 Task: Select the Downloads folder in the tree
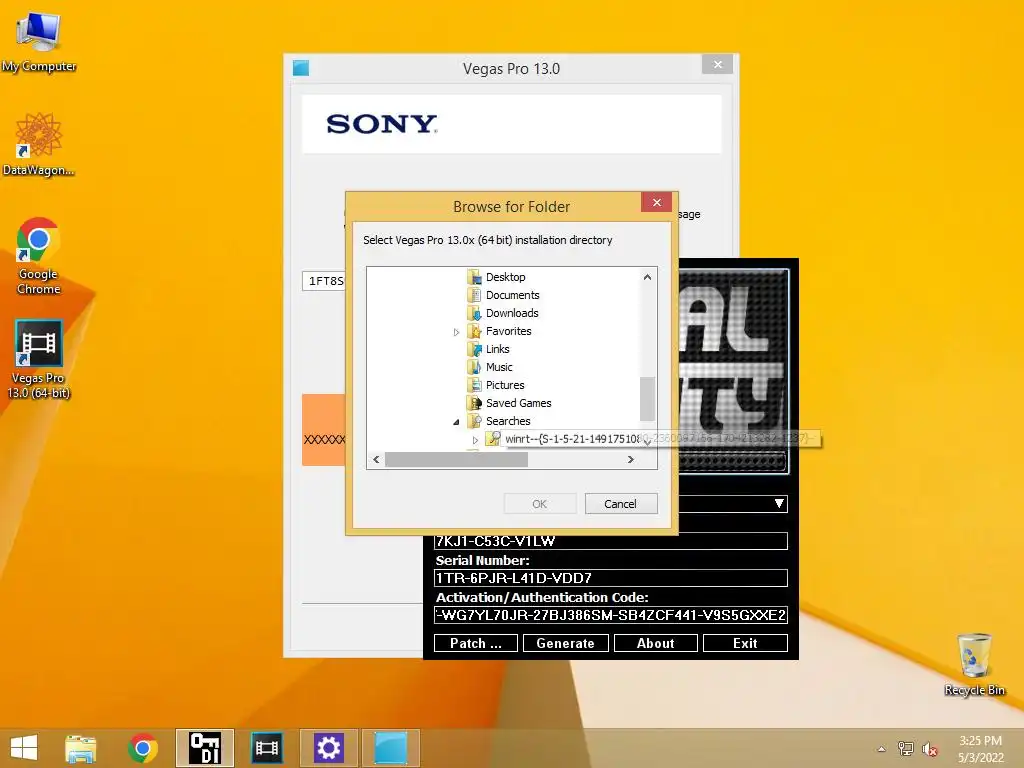point(512,313)
